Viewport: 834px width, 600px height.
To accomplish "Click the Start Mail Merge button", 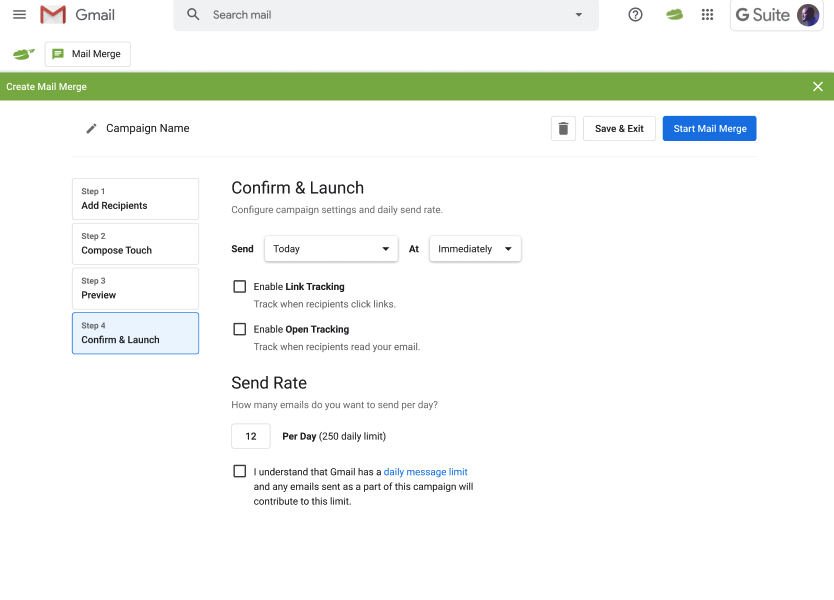I will pyautogui.click(x=709, y=128).
